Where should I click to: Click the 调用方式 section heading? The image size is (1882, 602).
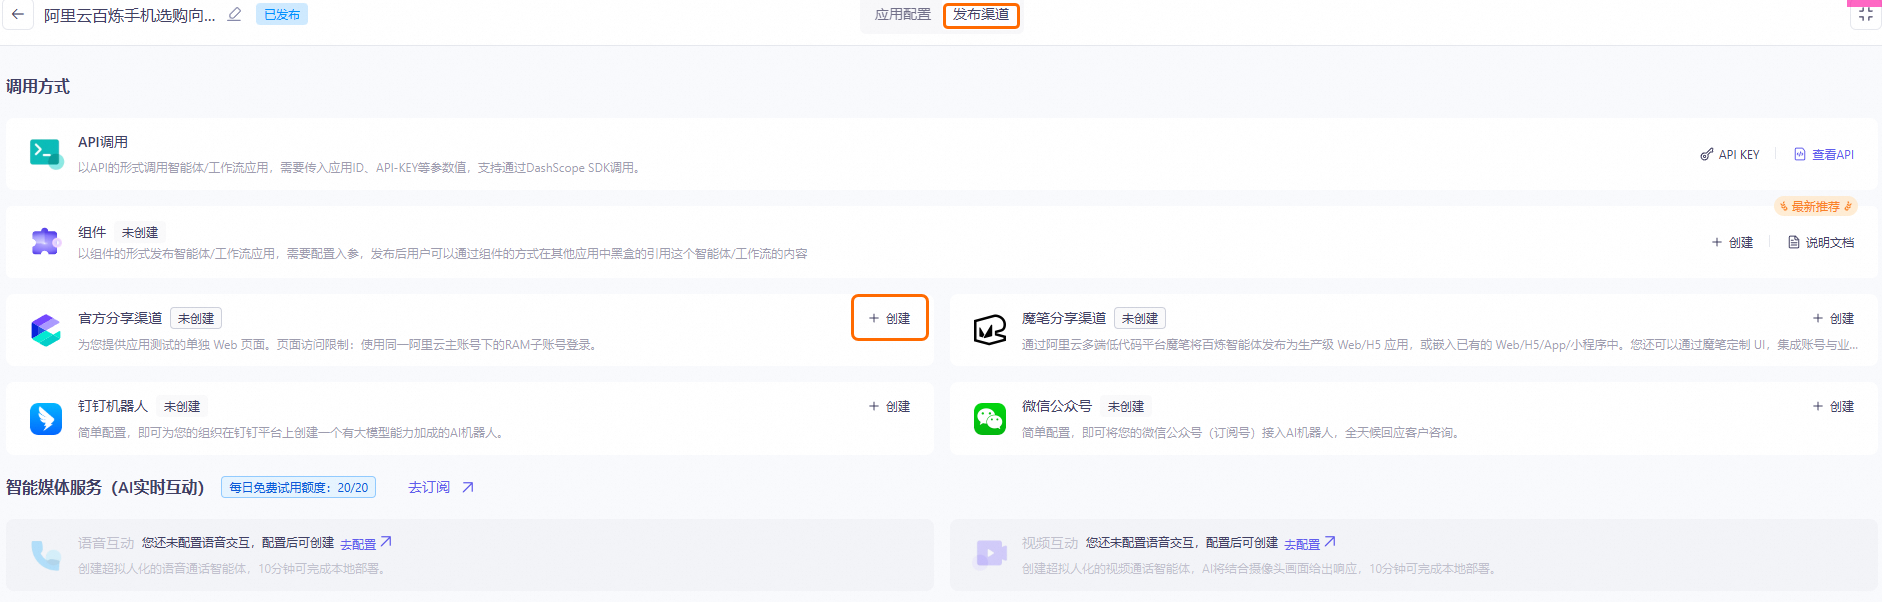click(38, 87)
